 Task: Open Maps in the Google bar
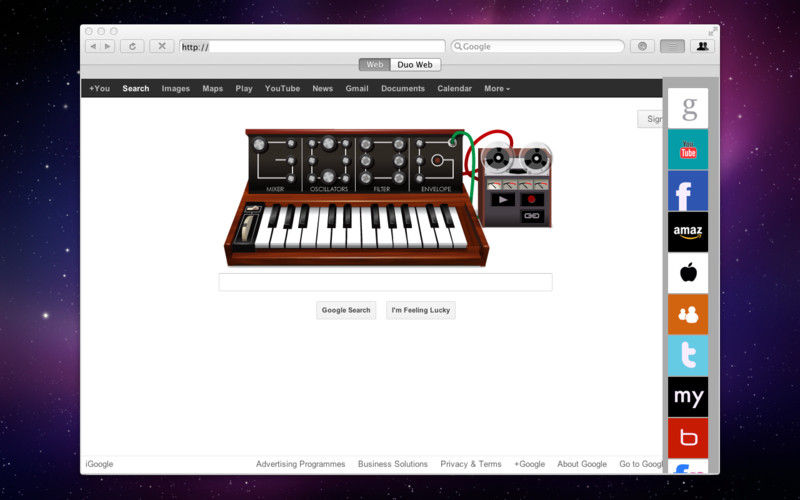tap(213, 88)
